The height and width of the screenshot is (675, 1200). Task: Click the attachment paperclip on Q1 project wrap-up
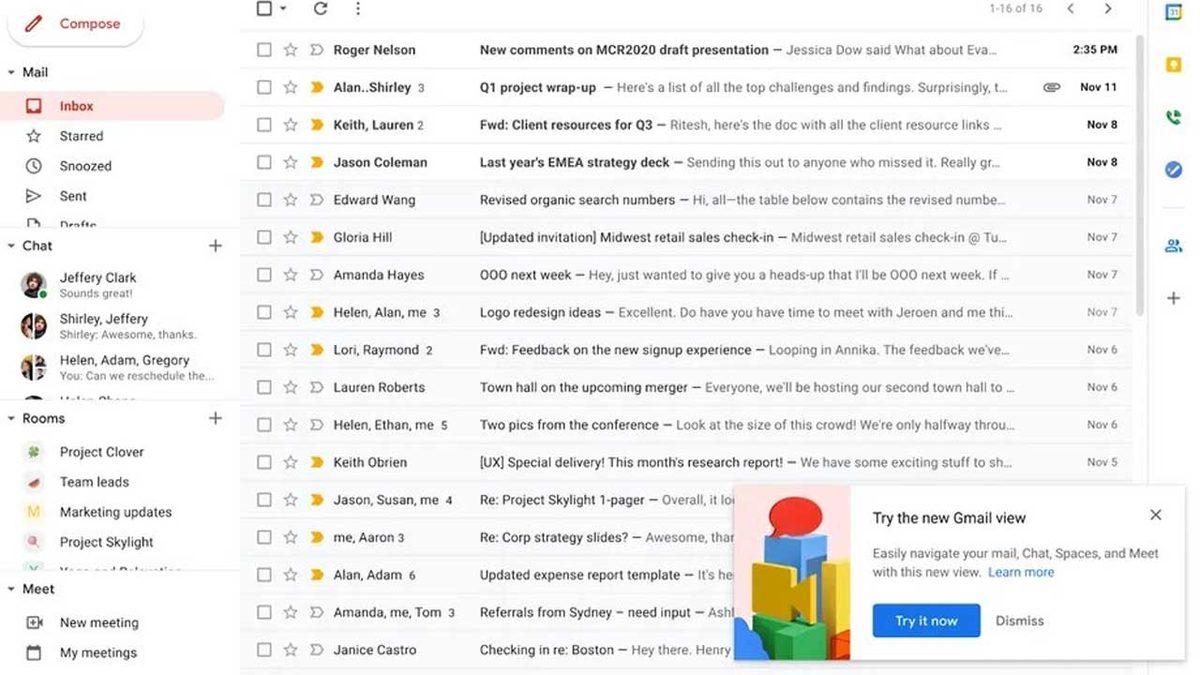(x=1051, y=87)
